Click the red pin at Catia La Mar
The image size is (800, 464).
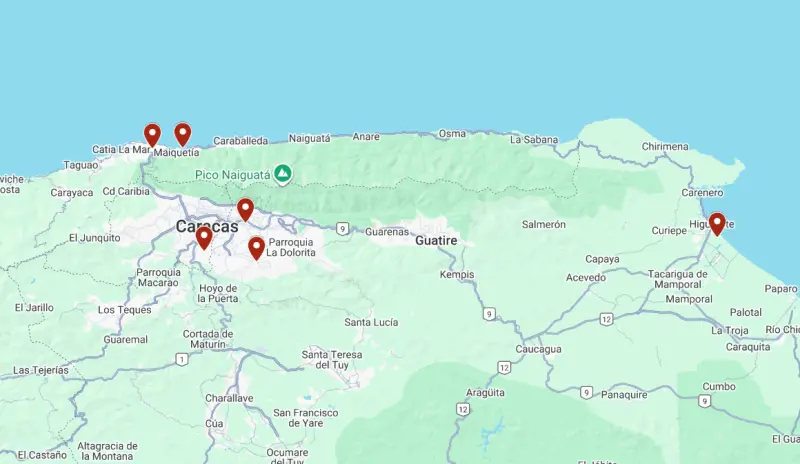click(x=152, y=135)
